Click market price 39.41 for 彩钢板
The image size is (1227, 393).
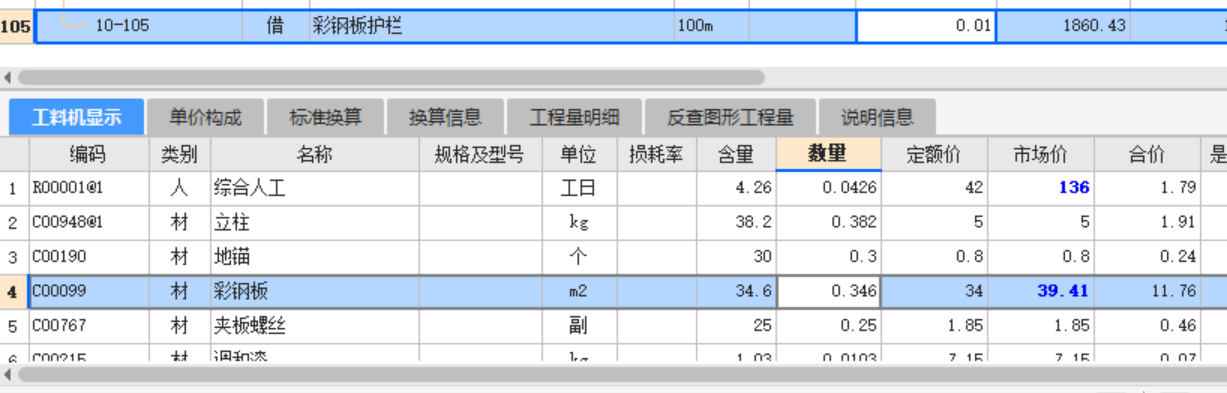(x=1040, y=292)
